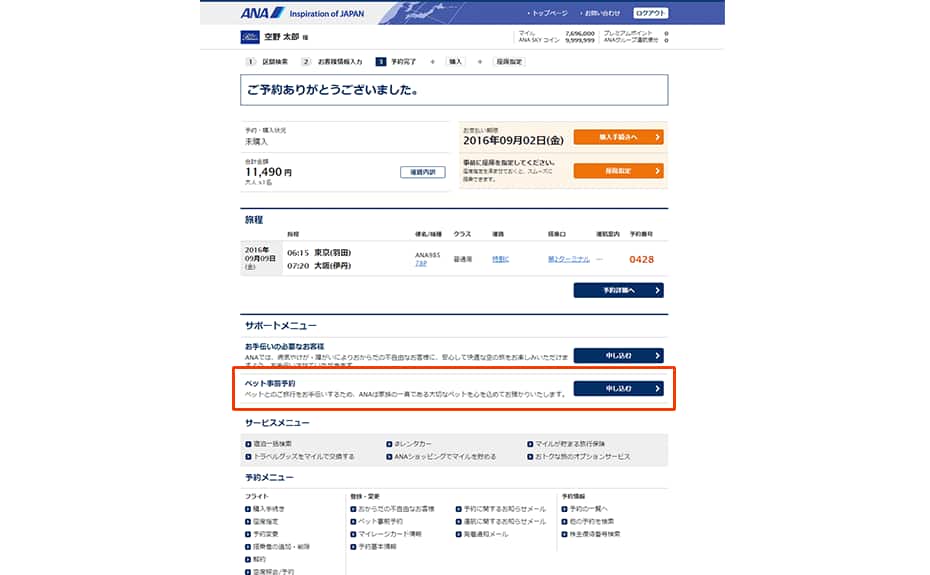
Task: Click the 予約詳細へ reservation details button
Action: pyautogui.click(x=618, y=290)
